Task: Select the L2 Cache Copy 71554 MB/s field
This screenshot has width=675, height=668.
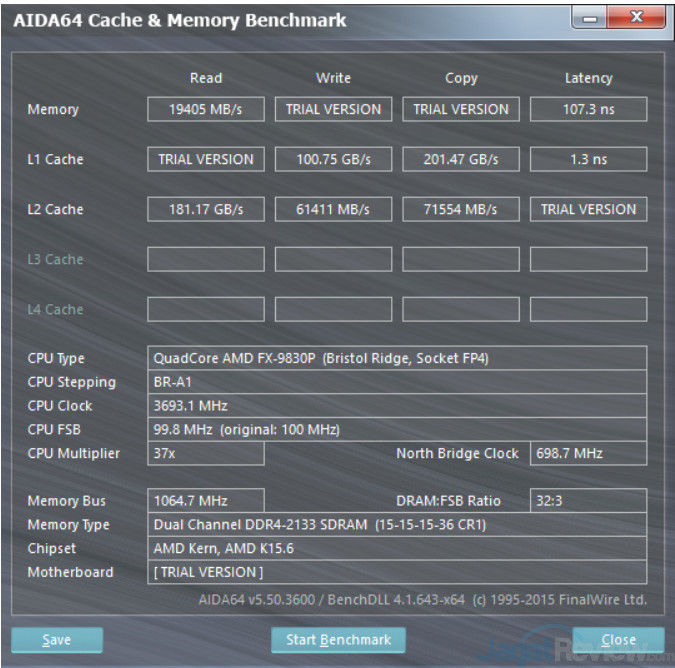Action: (x=461, y=209)
